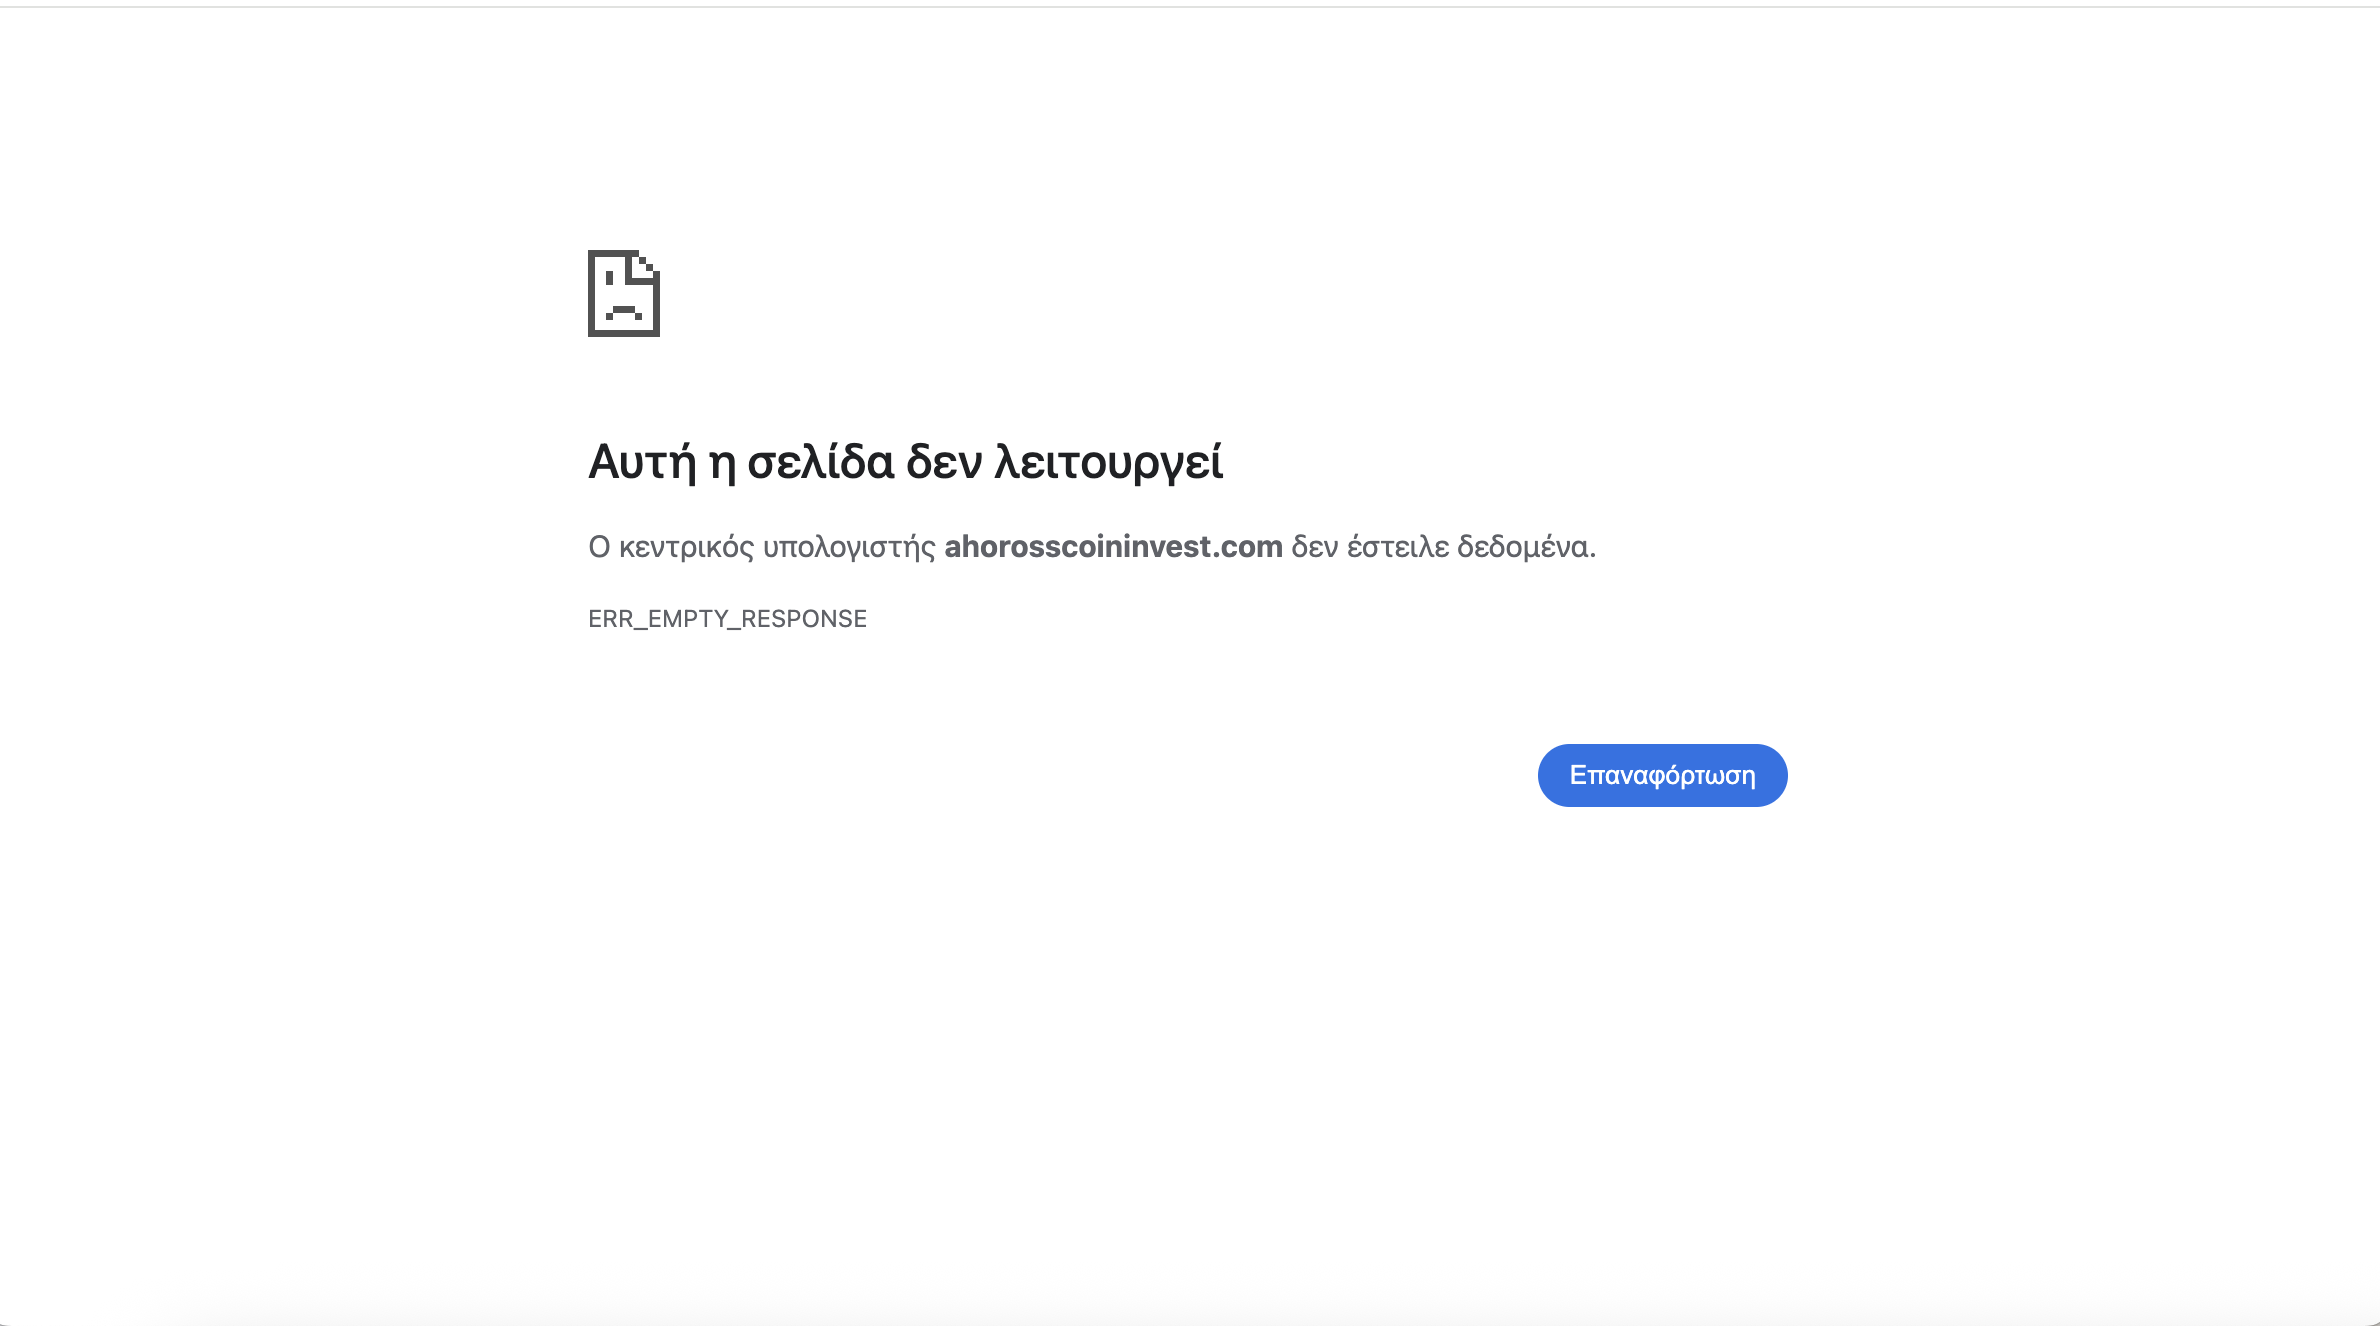
Task: Click the letter Ο starting the description
Action: [x=599, y=547]
